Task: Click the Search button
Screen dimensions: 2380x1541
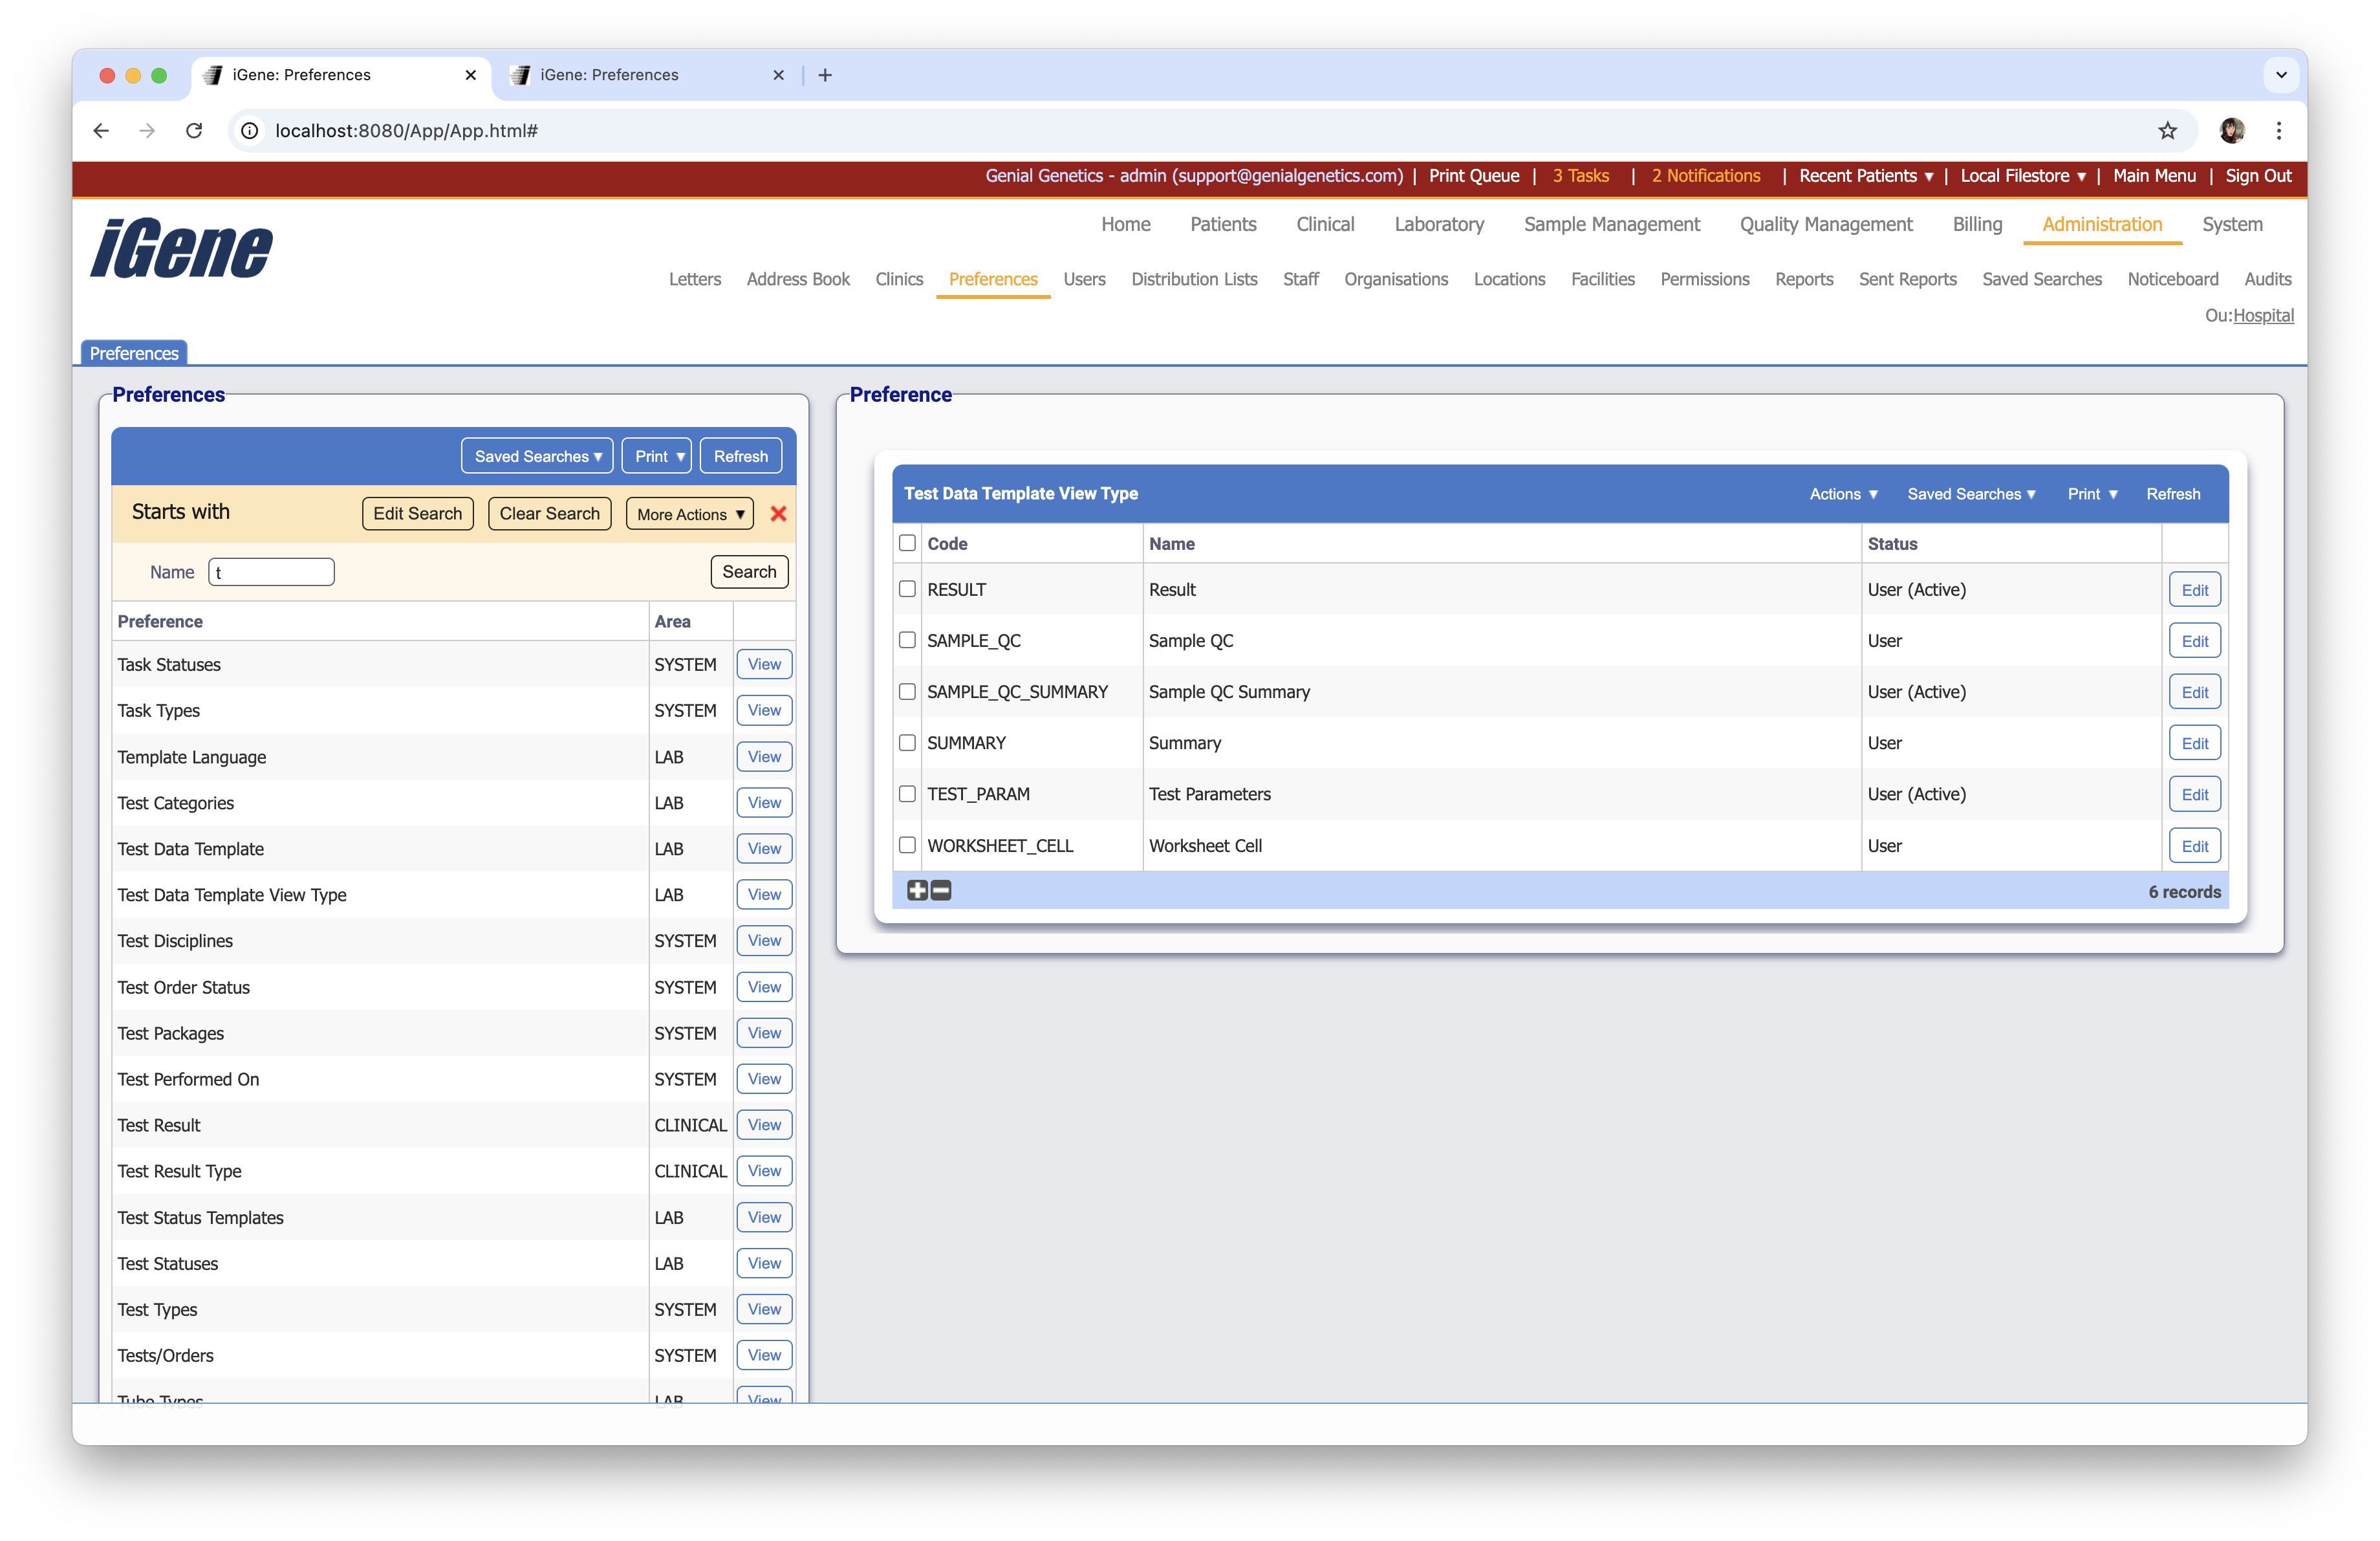Action: pyautogui.click(x=748, y=571)
